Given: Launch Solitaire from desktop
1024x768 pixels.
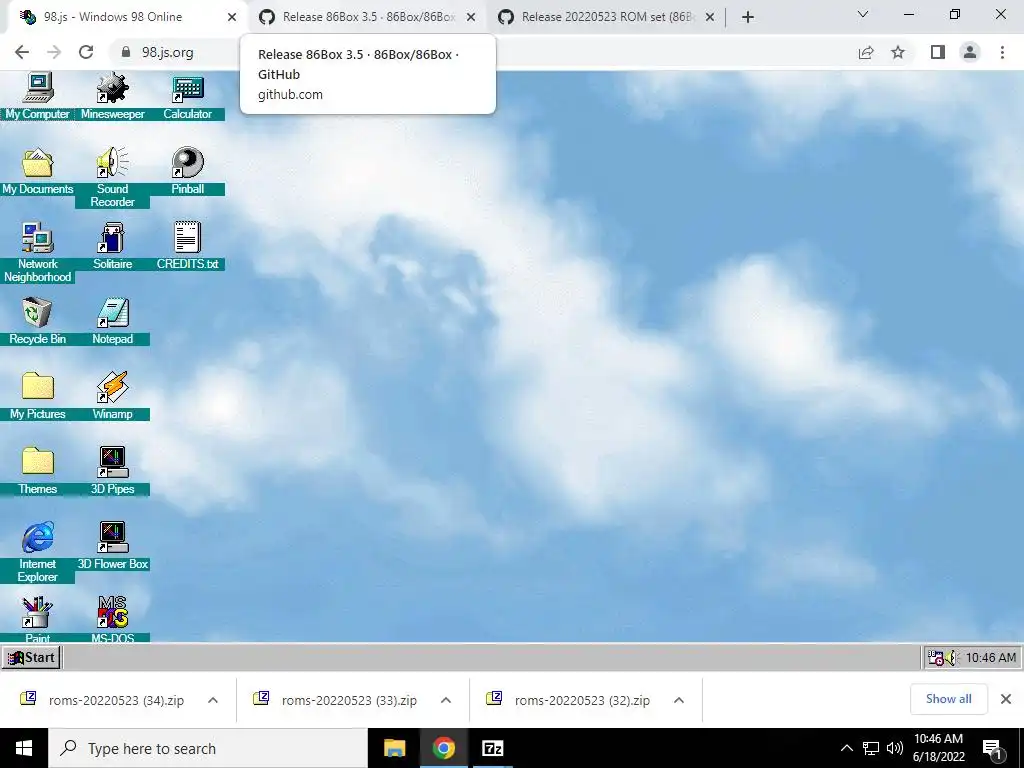Looking at the screenshot, I should click(x=112, y=247).
